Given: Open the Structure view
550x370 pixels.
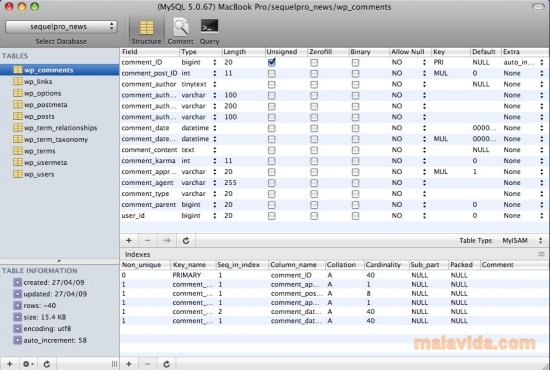Looking at the screenshot, I should click(146, 32).
